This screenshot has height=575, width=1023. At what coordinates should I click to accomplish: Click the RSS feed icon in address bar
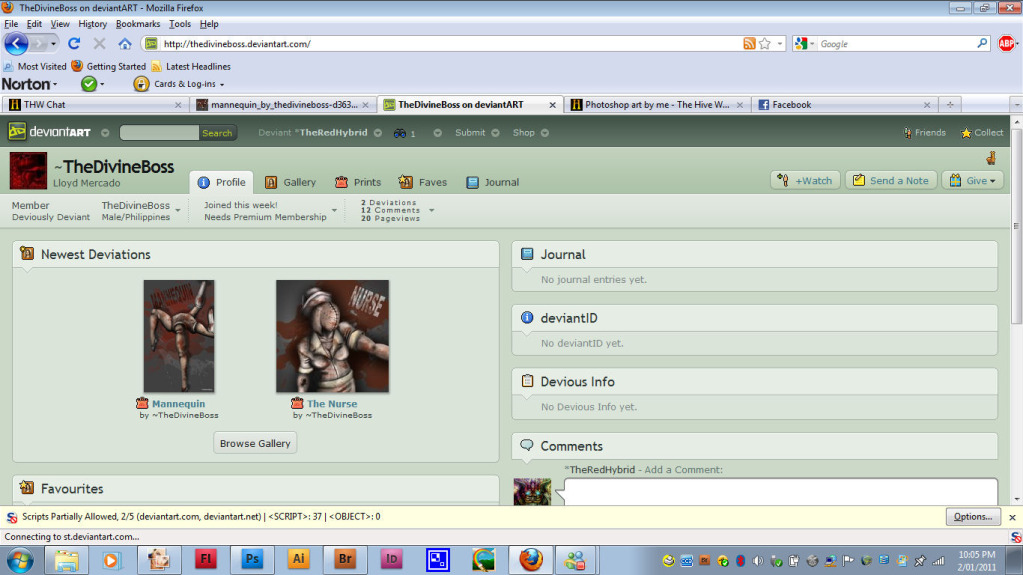point(749,44)
